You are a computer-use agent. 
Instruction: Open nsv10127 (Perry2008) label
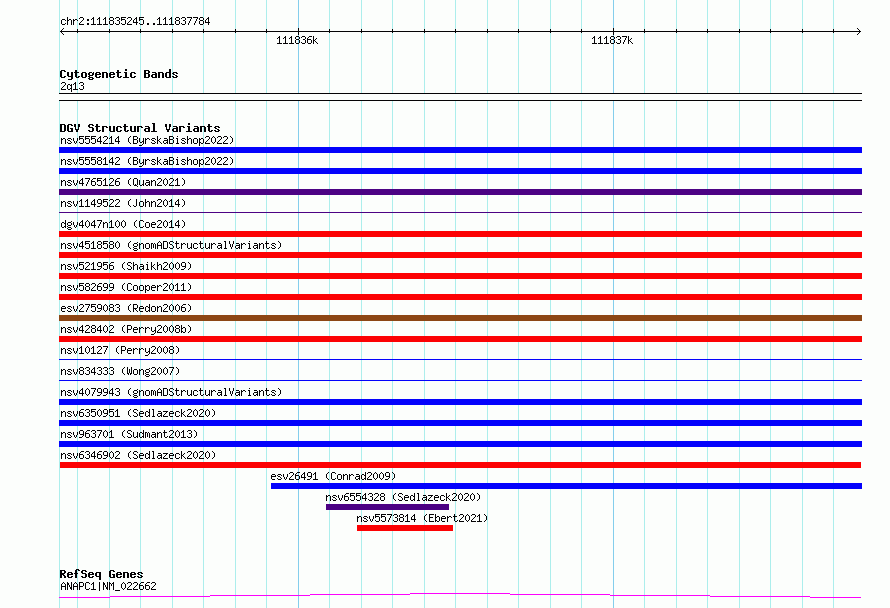(x=120, y=350)
